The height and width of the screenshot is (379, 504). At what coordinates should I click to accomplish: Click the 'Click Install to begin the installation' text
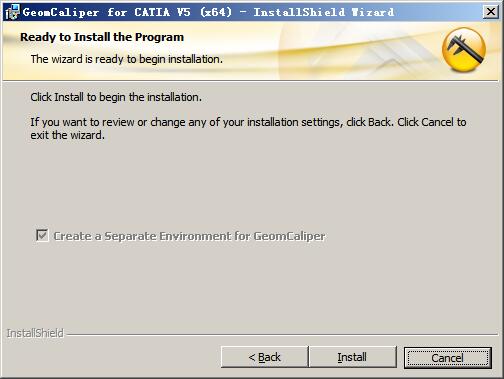click(116, 97)
